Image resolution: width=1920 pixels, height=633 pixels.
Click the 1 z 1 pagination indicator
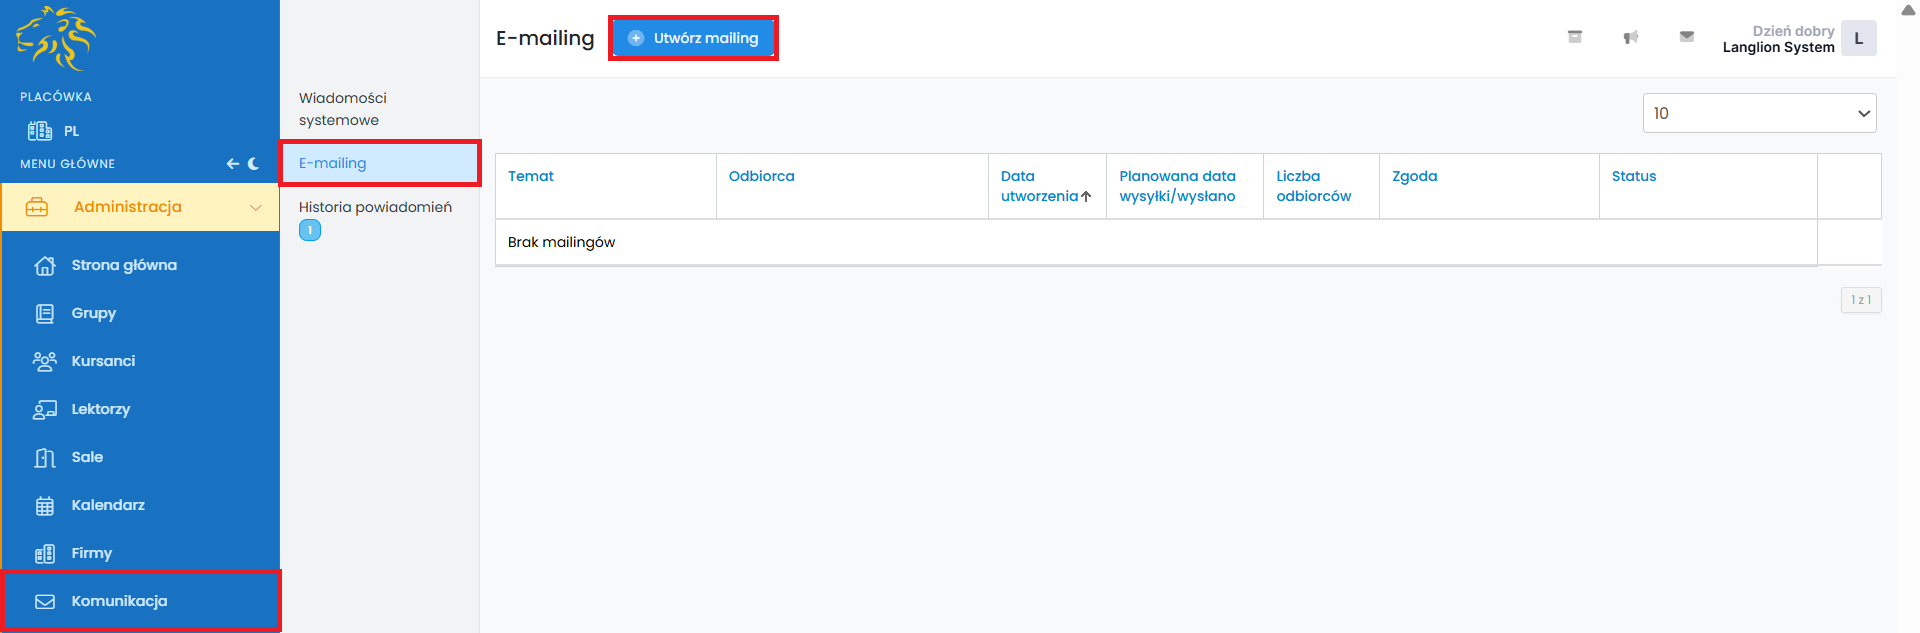1860,300
